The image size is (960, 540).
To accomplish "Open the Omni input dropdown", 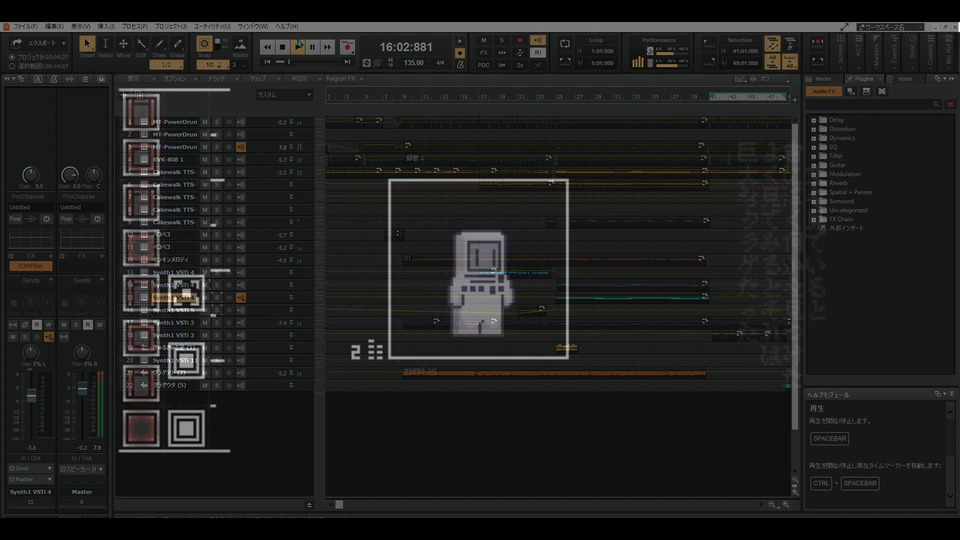I will coord(31,468).
